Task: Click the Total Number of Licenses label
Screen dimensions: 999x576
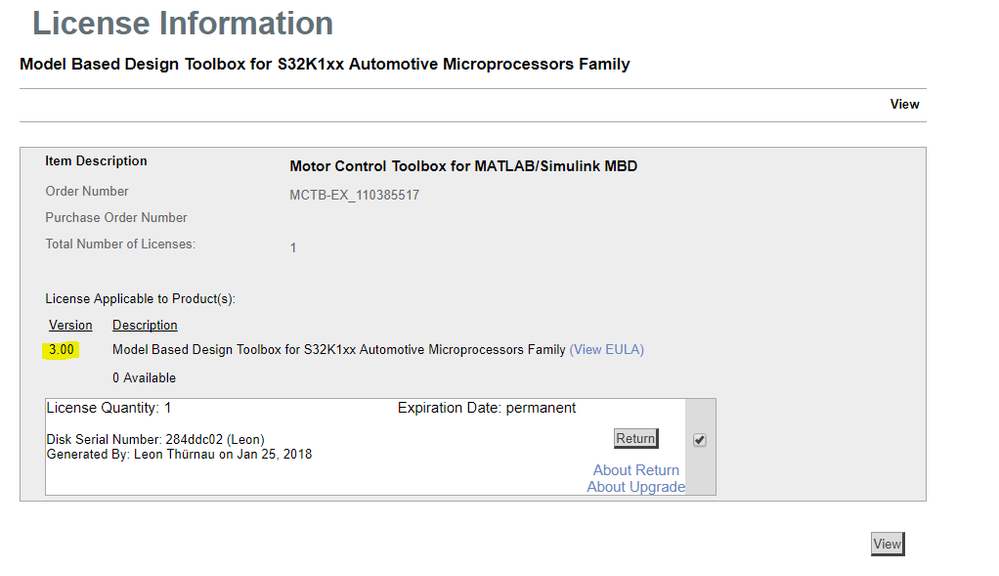Action: 120,244
